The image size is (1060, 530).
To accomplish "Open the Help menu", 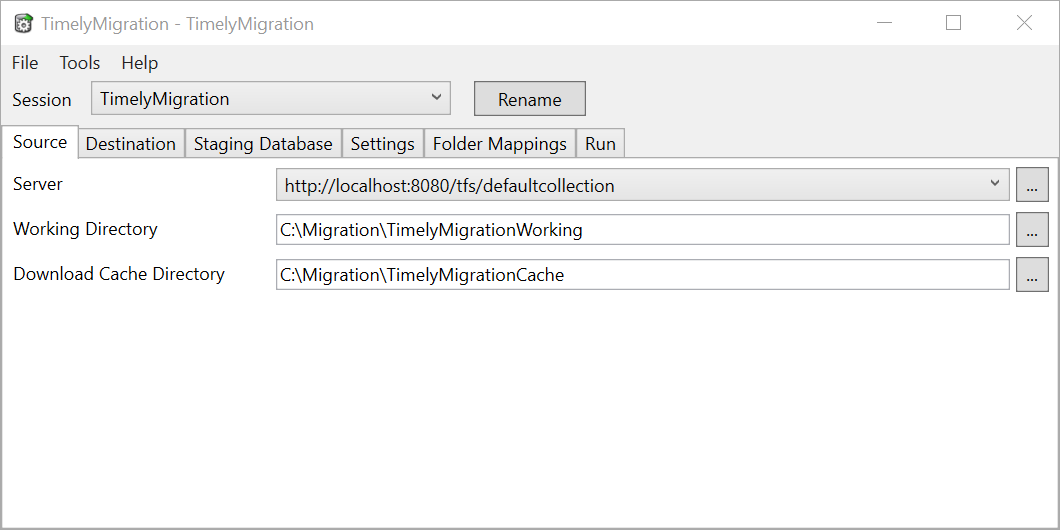I will click(x=140, y=63).
